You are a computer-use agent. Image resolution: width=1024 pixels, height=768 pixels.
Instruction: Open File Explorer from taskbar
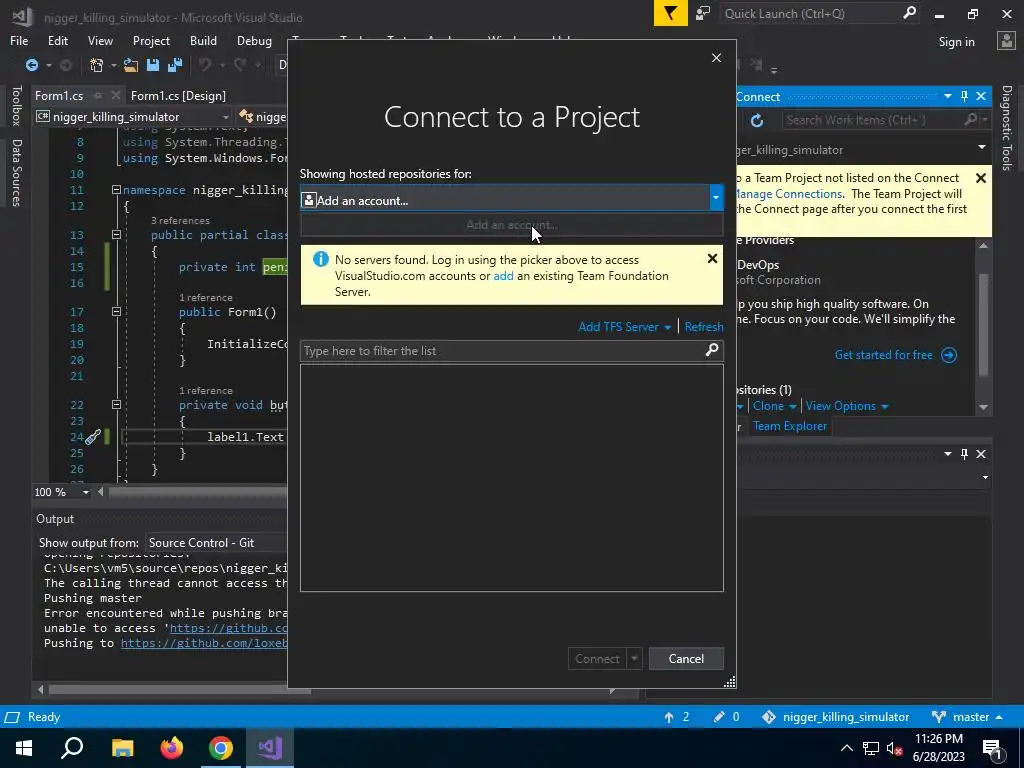pyautogui.click(x=122, y=748)
